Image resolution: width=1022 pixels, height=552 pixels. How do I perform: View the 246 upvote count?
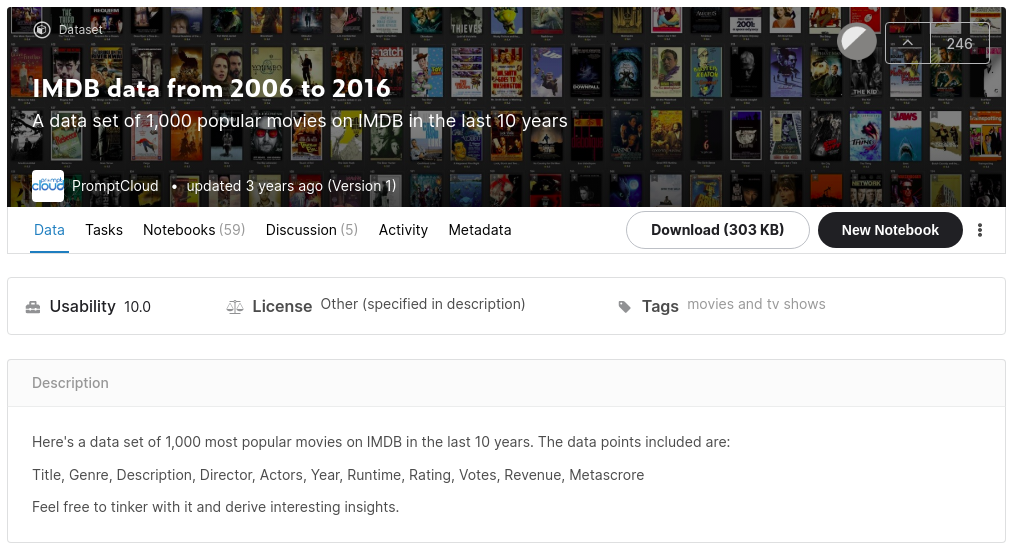click(x=959, y=44)
